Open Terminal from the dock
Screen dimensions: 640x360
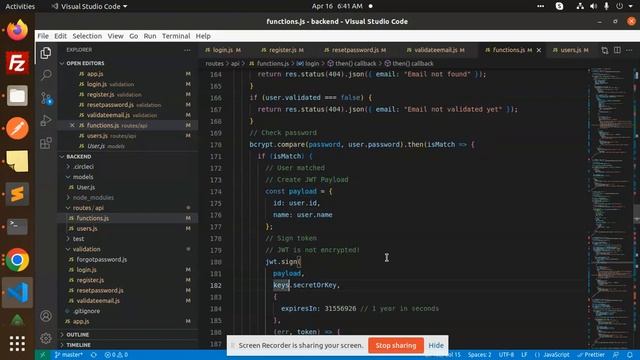pyautogui.click(x=17, y=227)
